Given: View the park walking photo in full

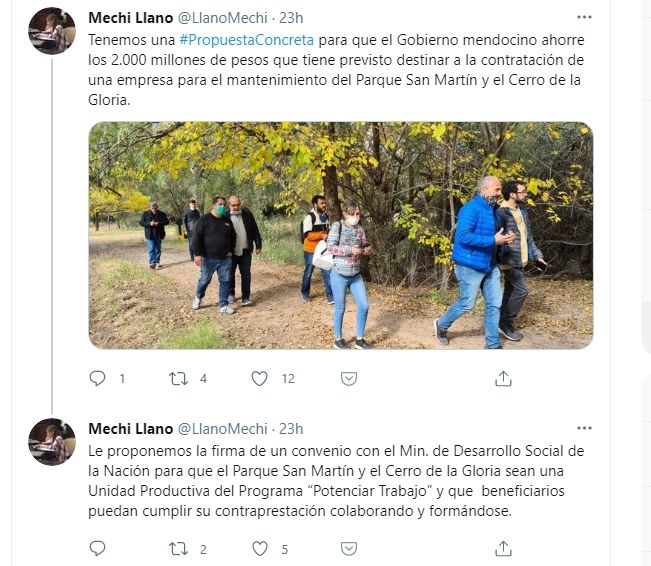Looking at the screenshot, I should click(x=340, y=235).
